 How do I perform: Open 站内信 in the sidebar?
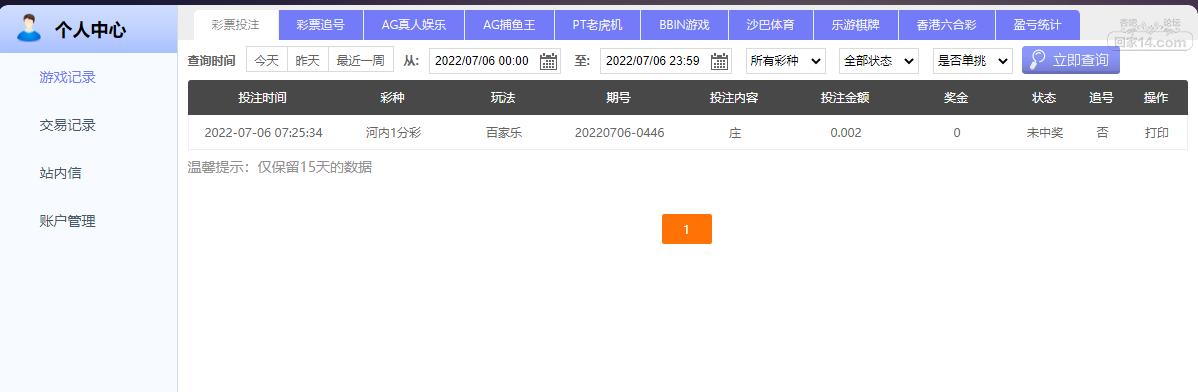pyautogui.click(x=60, y=173)
